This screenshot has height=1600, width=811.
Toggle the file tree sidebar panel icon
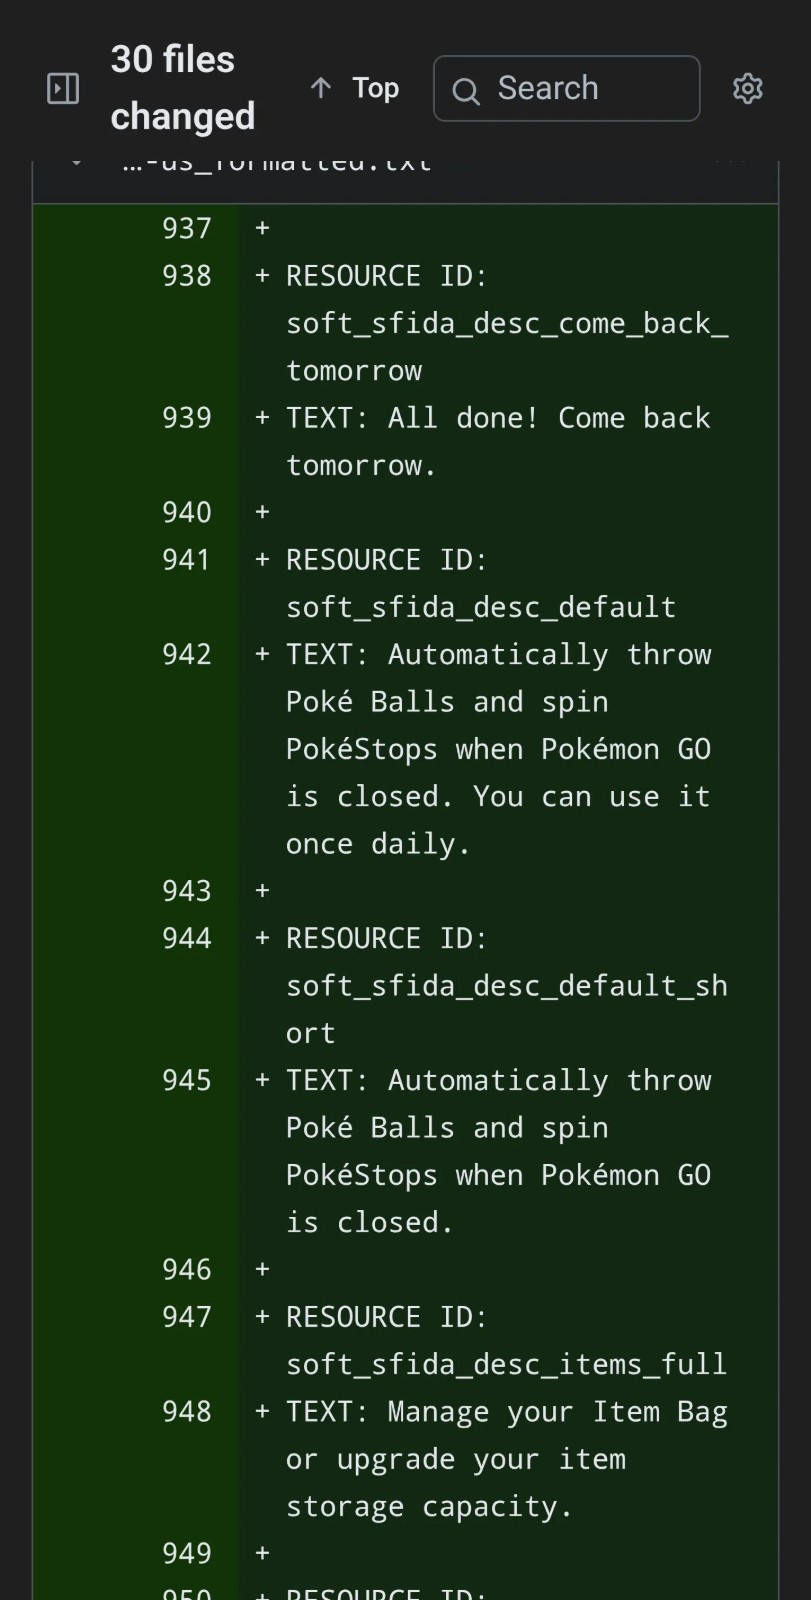click(x=63, y=89)
